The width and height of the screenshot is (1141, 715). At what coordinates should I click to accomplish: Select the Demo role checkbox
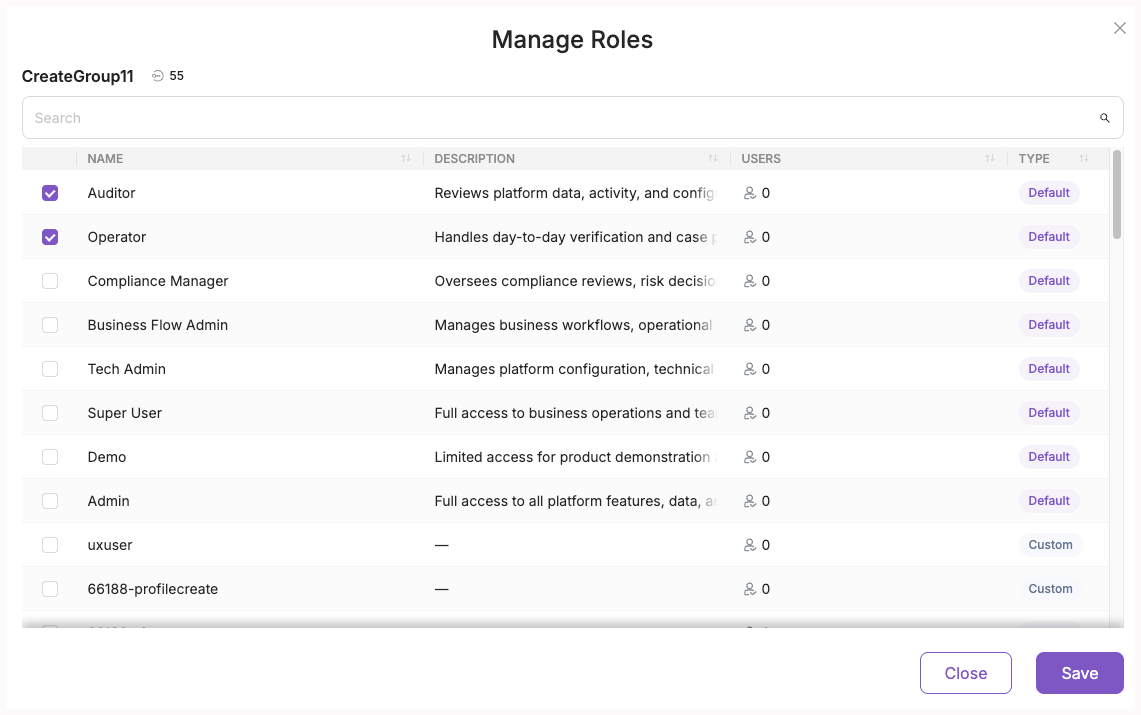49,457
